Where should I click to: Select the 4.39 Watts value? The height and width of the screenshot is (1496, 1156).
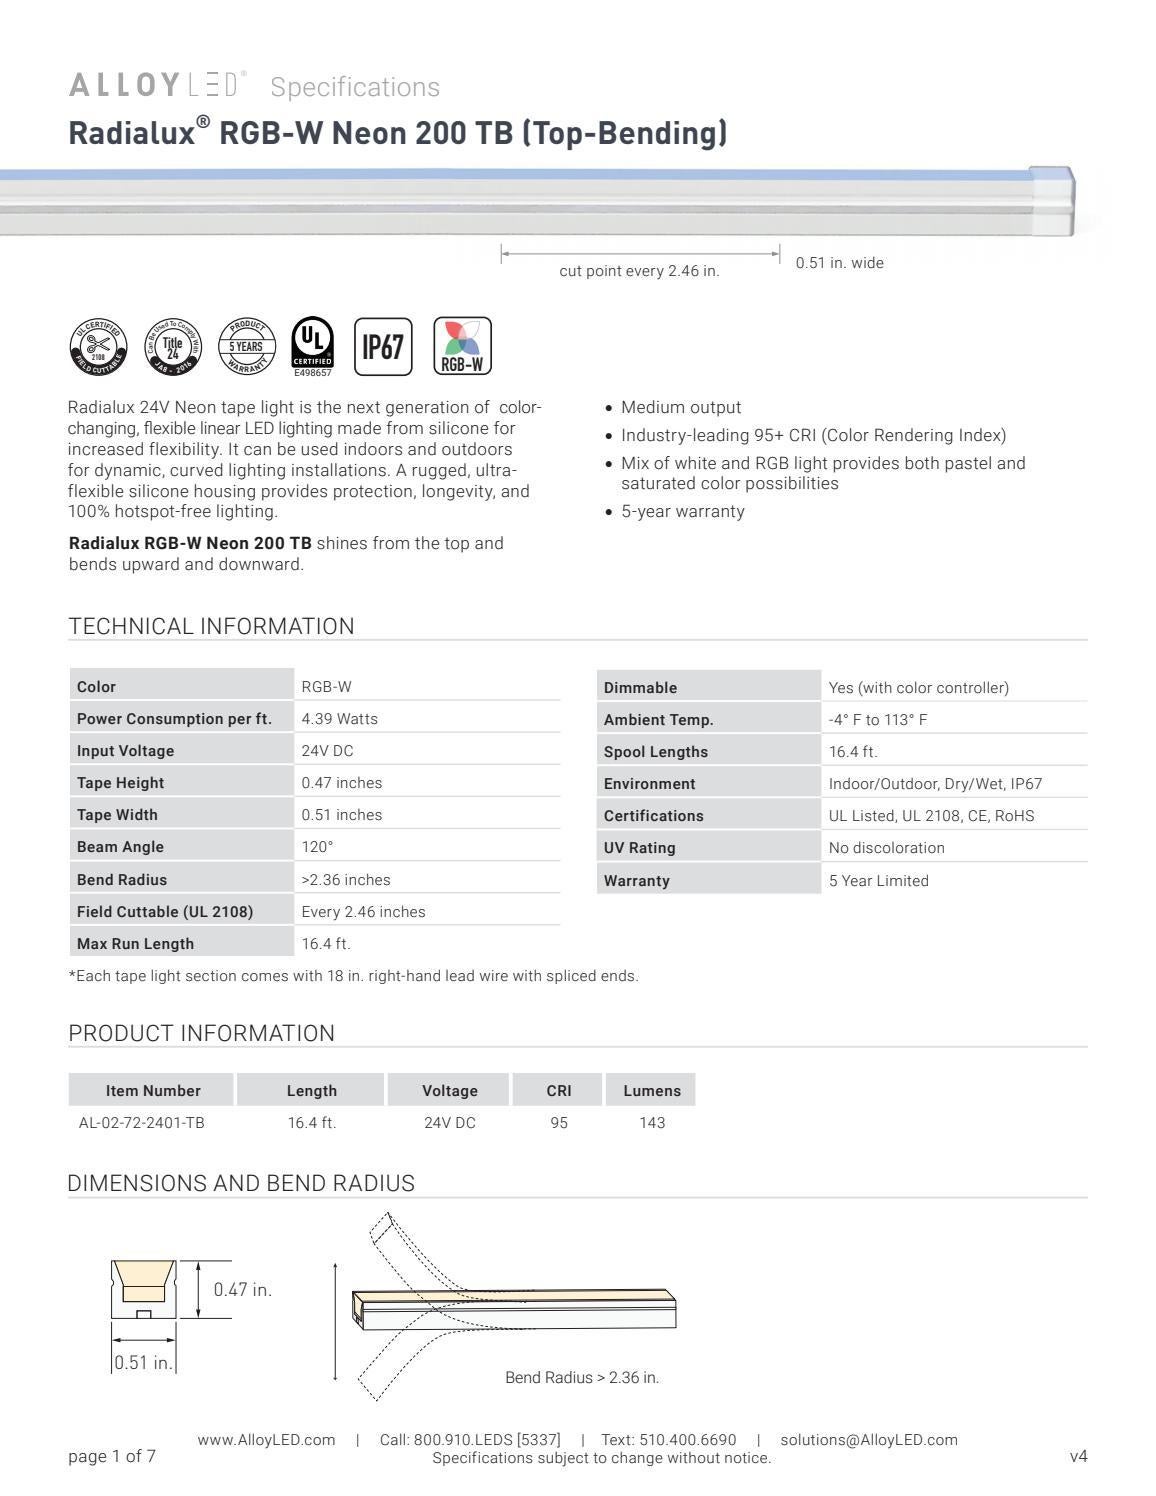[x=340, y=719]
